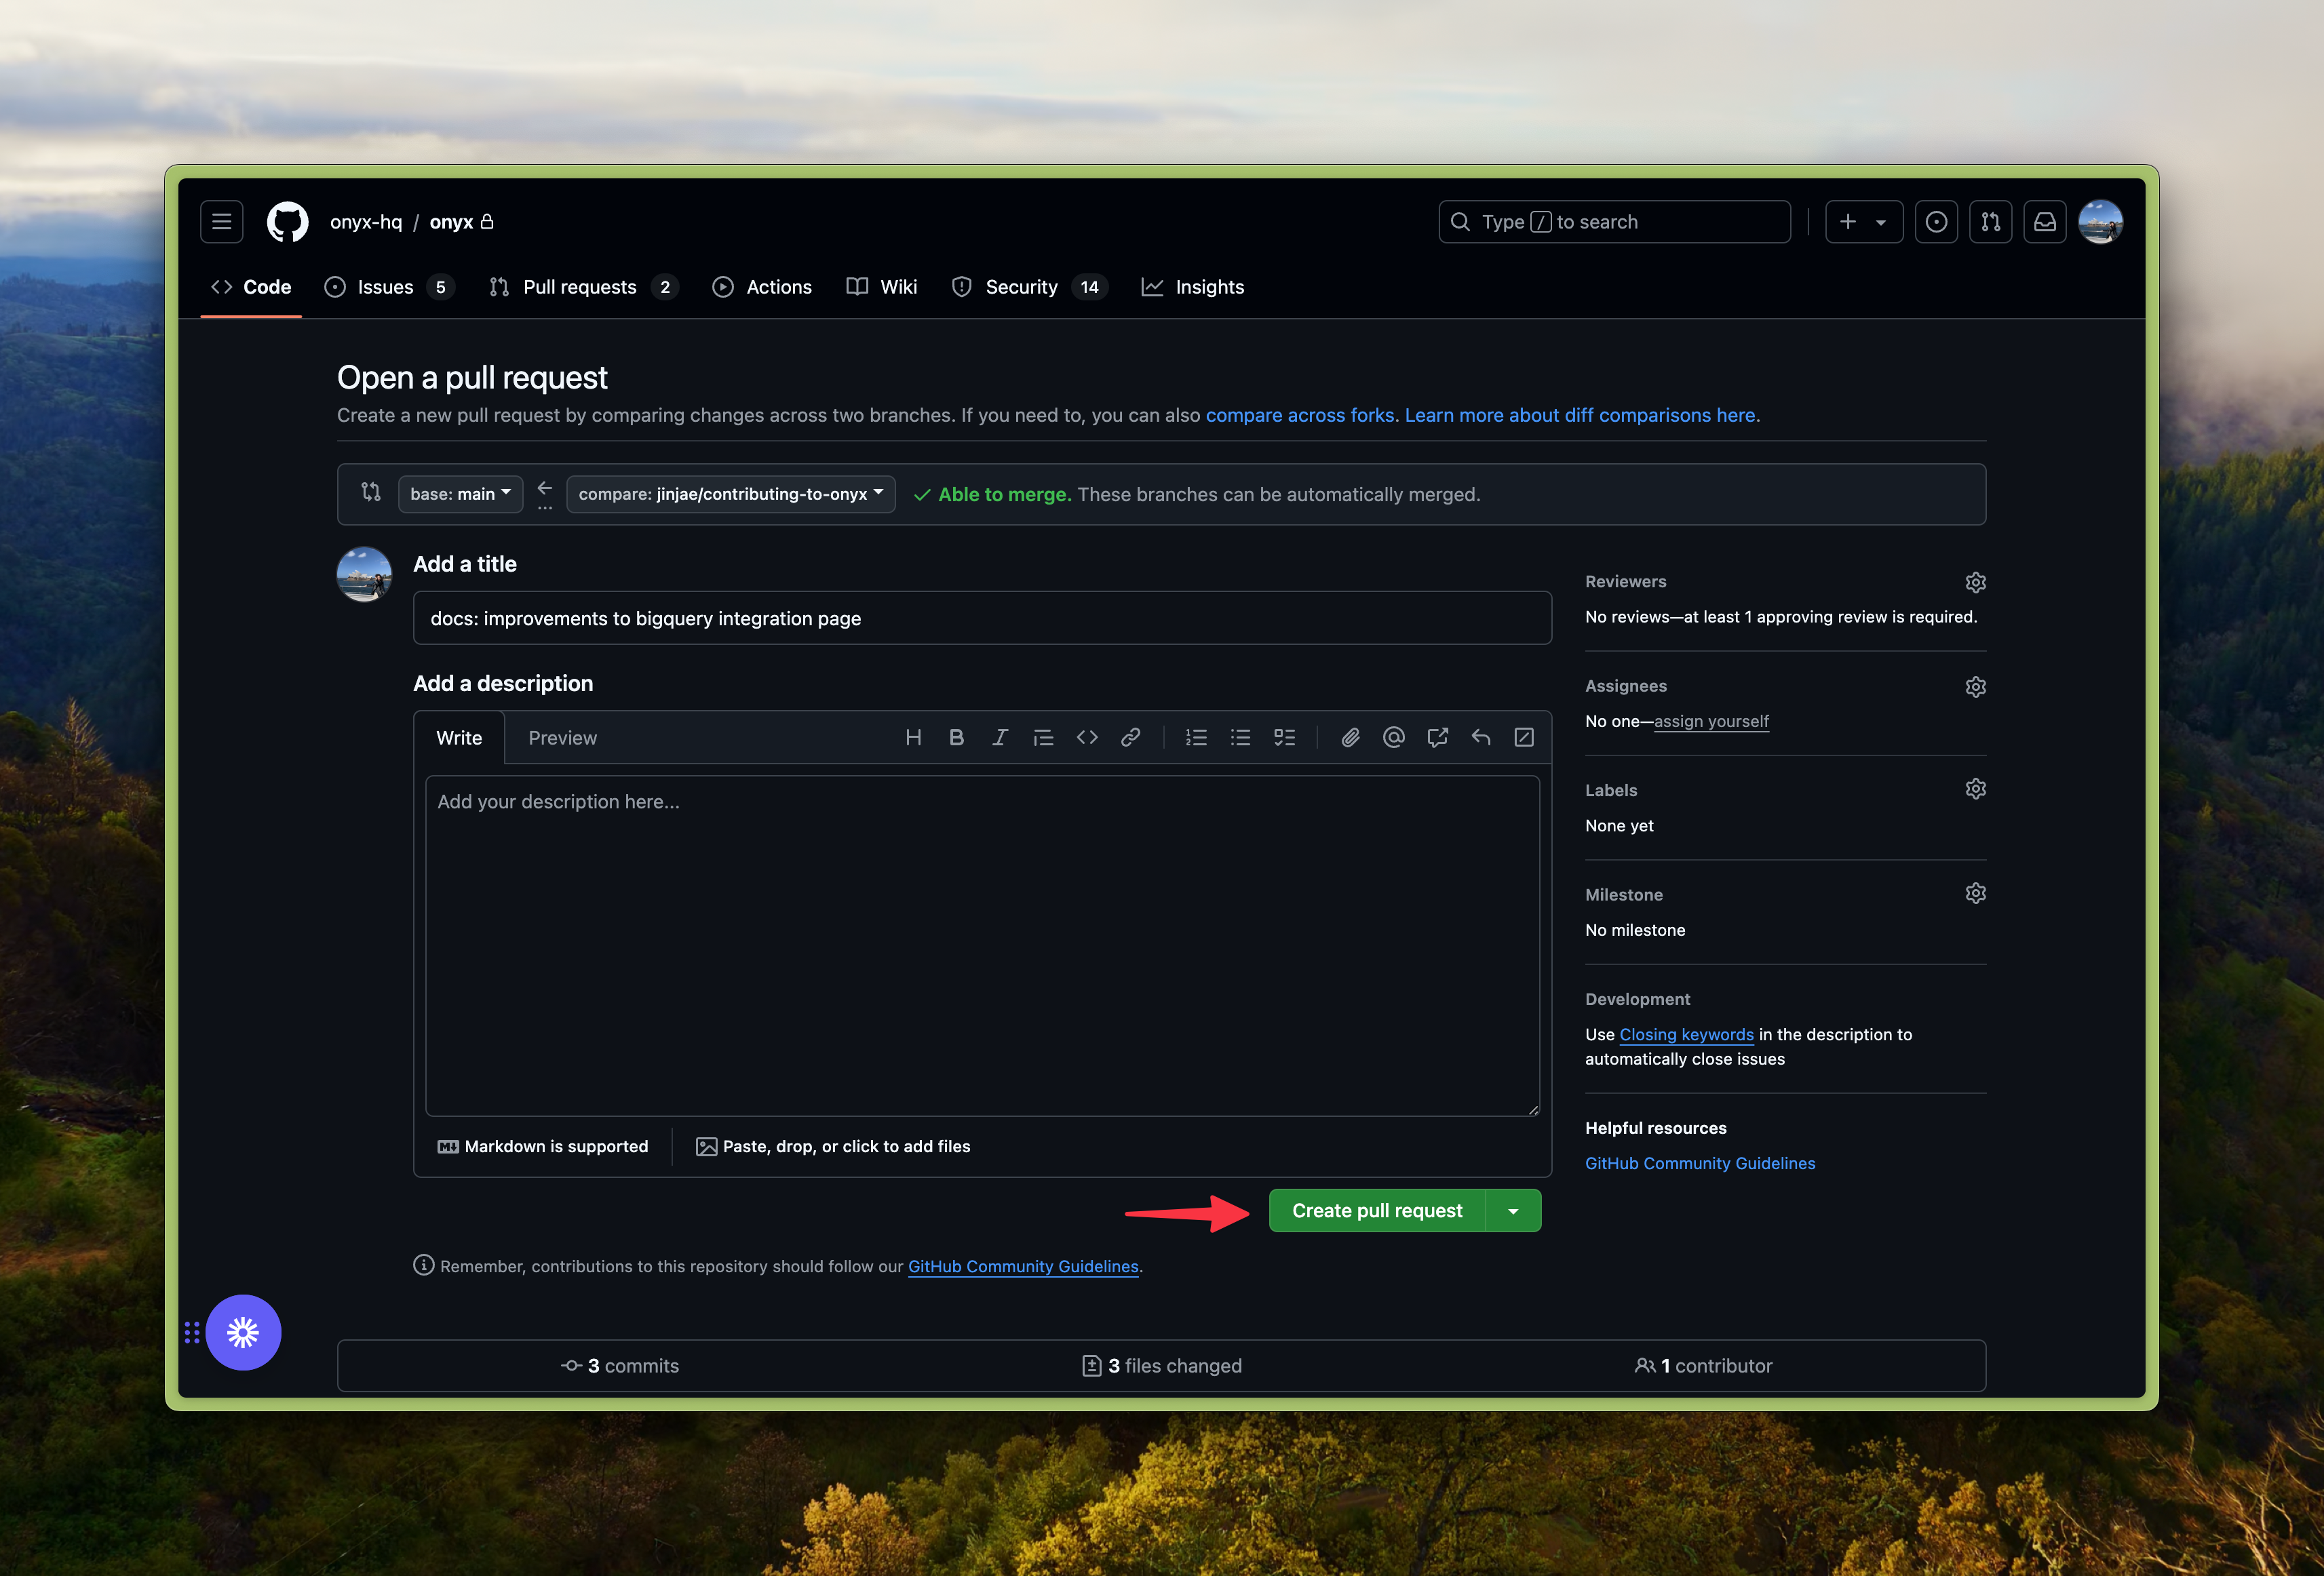This screenshot has height=1576, width=2324.
Task: Open the hamburger navigation menu
Action: click(x=221, y=222)
